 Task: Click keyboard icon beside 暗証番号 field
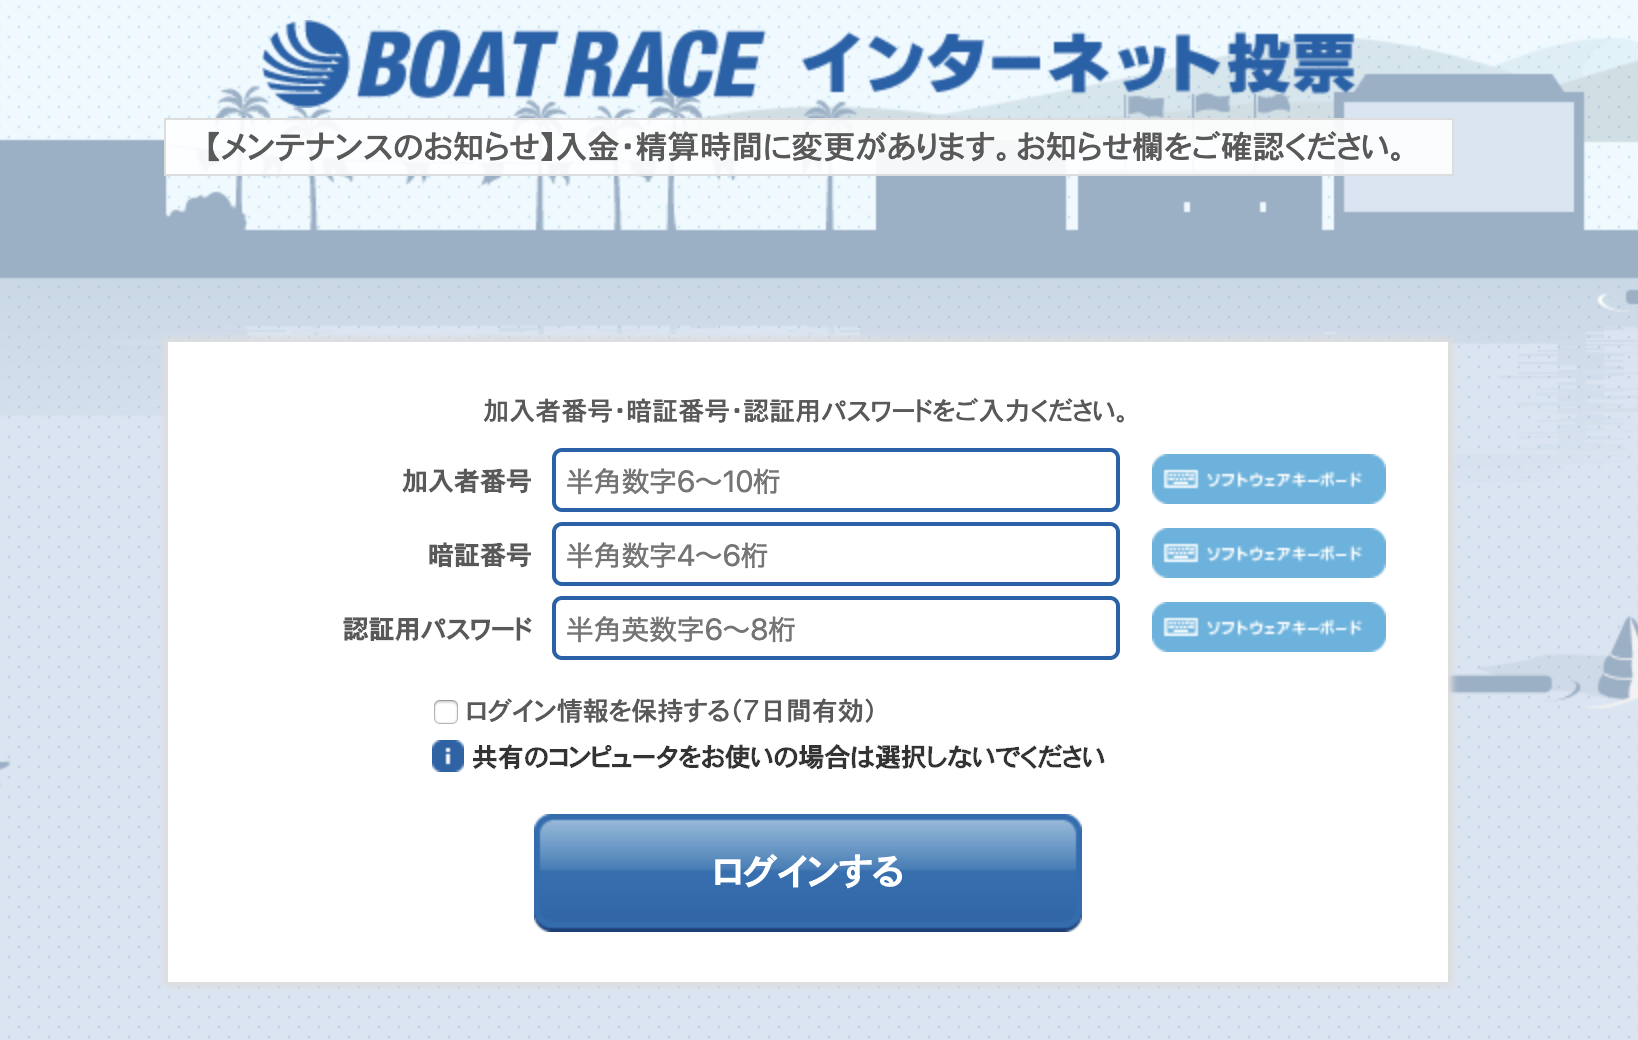click(x=1181, y=553)
